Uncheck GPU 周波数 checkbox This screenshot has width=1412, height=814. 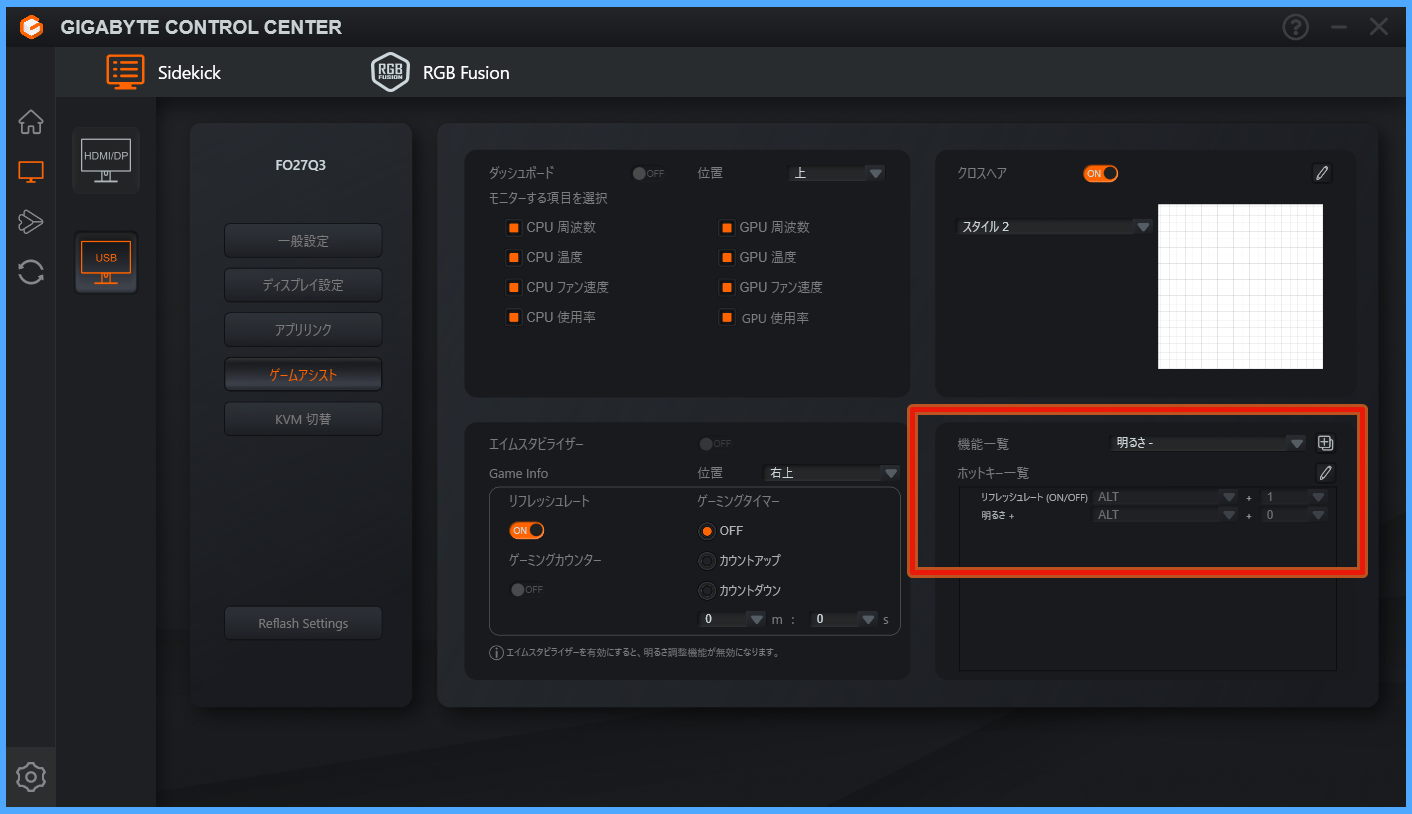727,227
